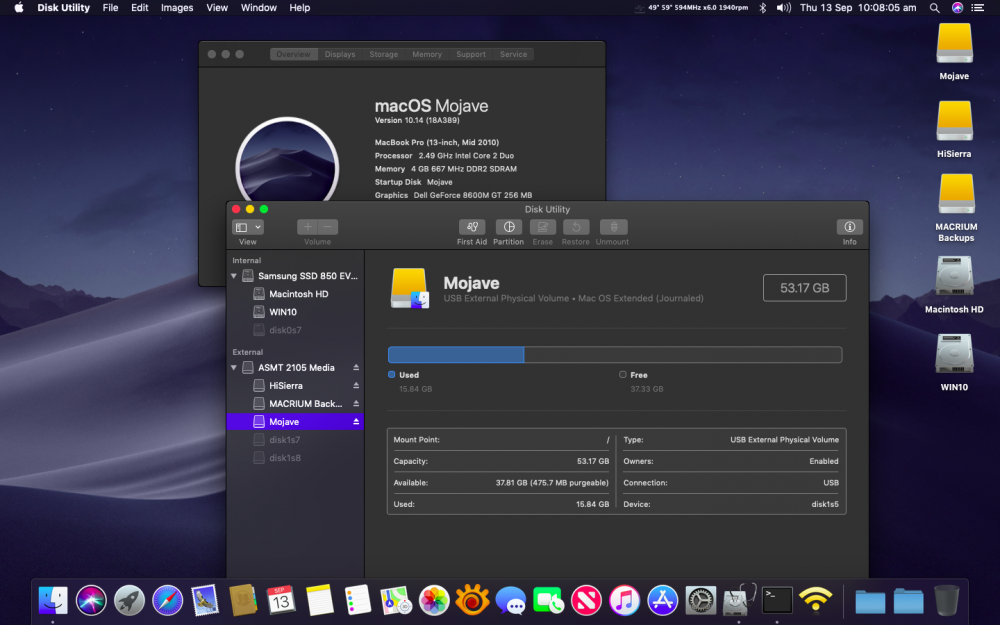Eject the HiSierra volume in sidebar
The image size is (1000, 625).
tap(356, 386)
